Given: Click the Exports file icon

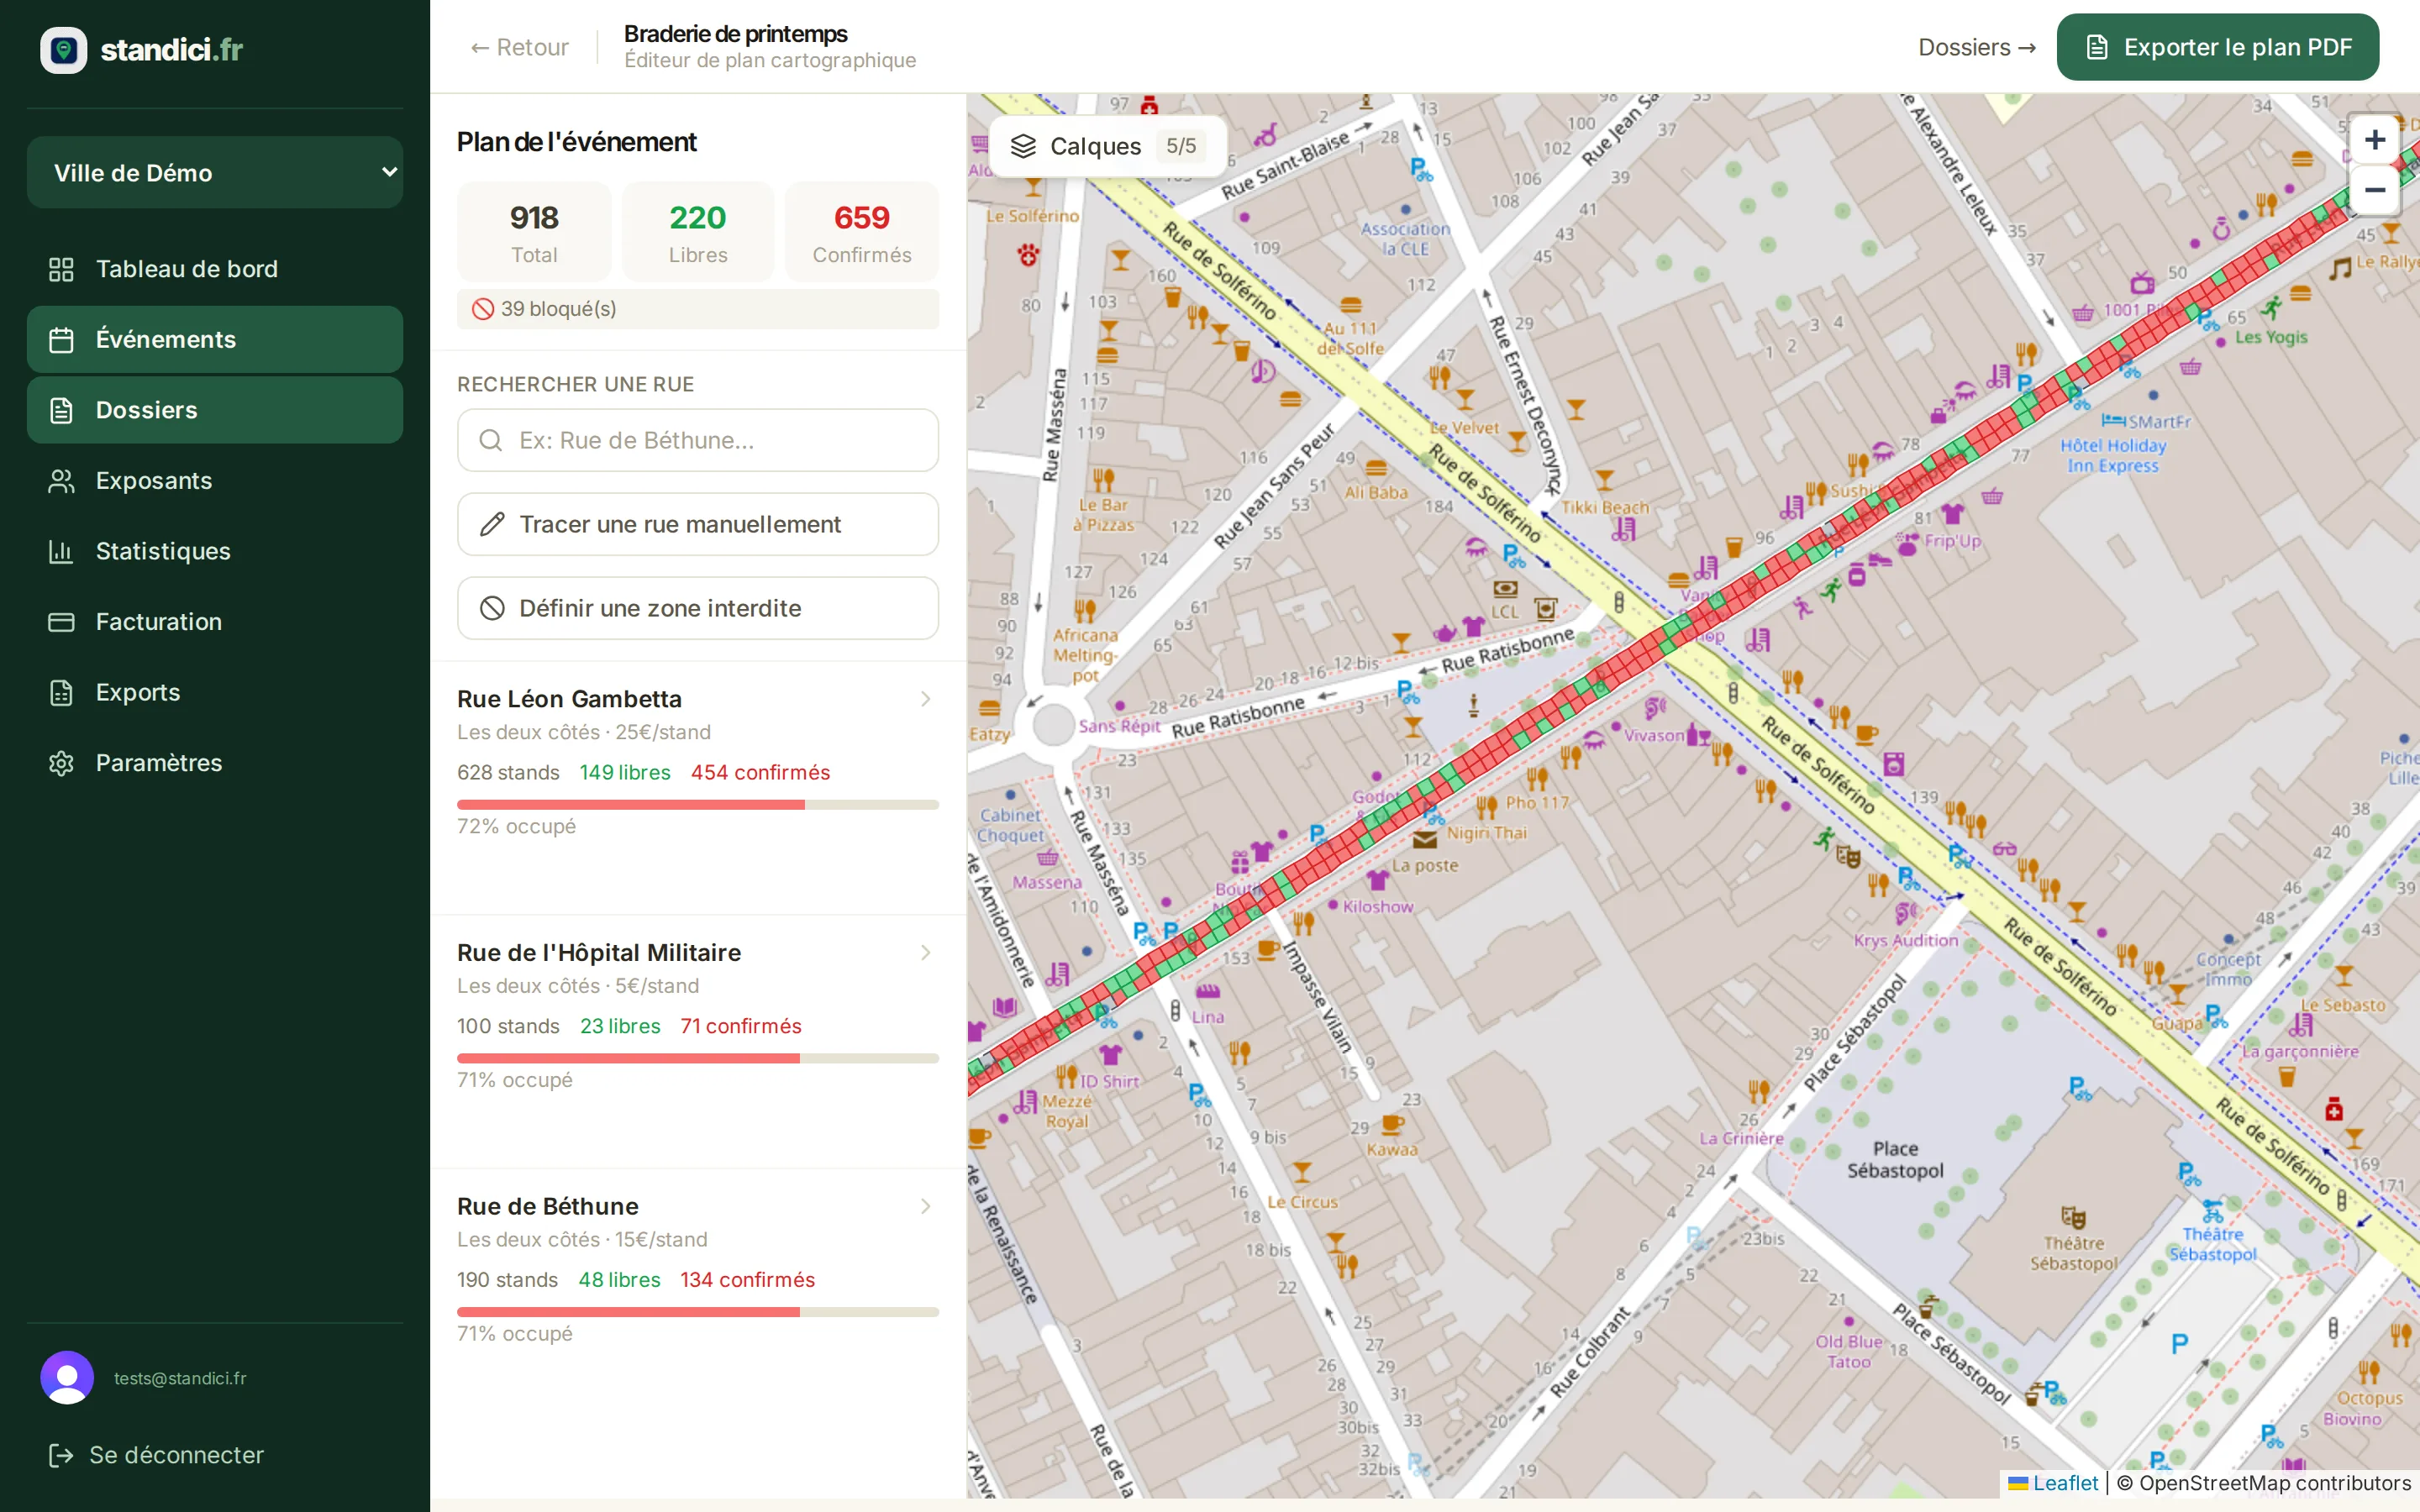Looking at the screenshot, I should (61, 692).
